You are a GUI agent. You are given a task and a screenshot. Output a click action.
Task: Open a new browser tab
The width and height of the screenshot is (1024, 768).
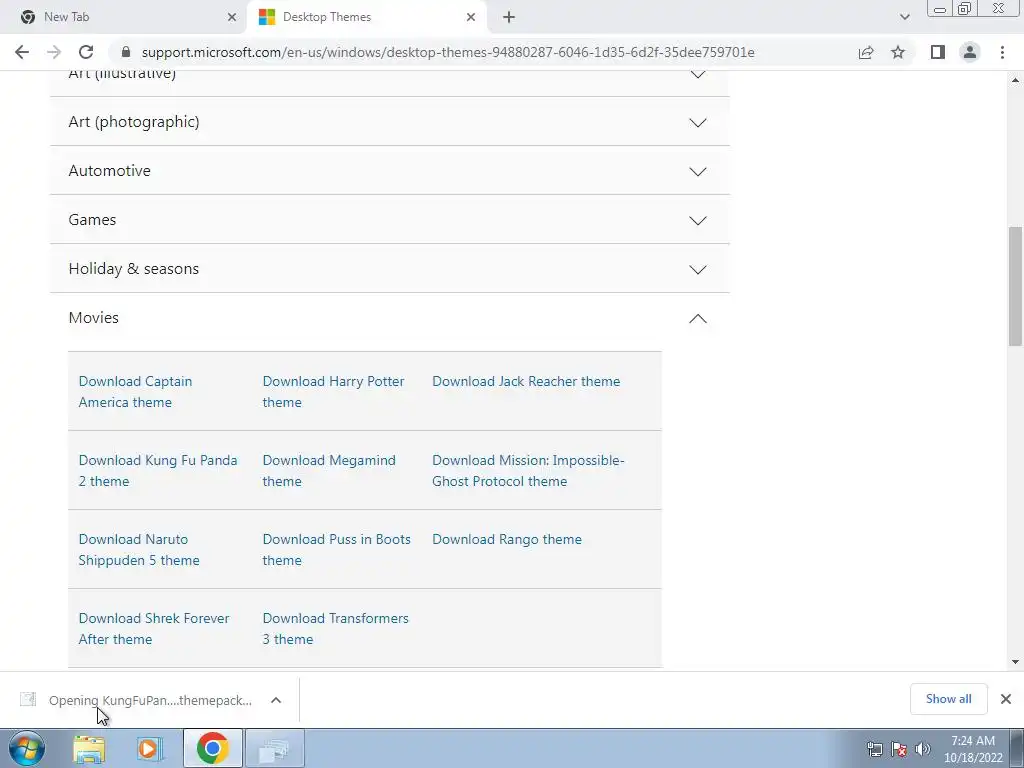(509, 17)
